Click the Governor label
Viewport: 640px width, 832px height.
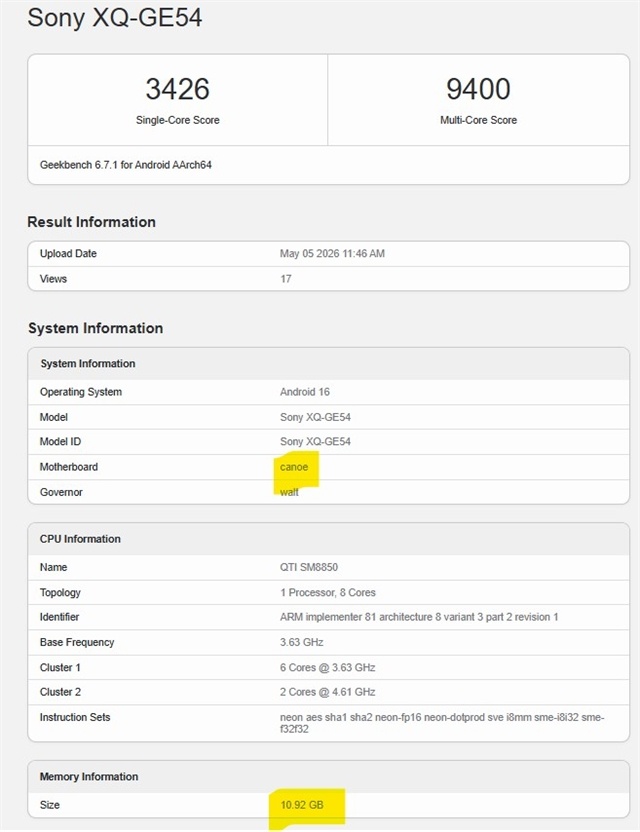coord(61,492)
